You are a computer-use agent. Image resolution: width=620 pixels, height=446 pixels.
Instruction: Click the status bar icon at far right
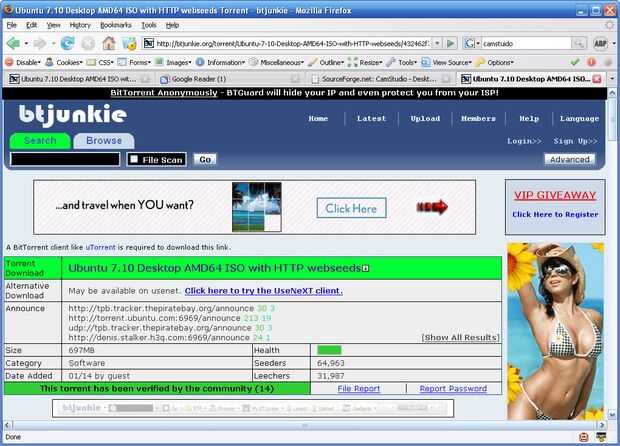(601, 437)
